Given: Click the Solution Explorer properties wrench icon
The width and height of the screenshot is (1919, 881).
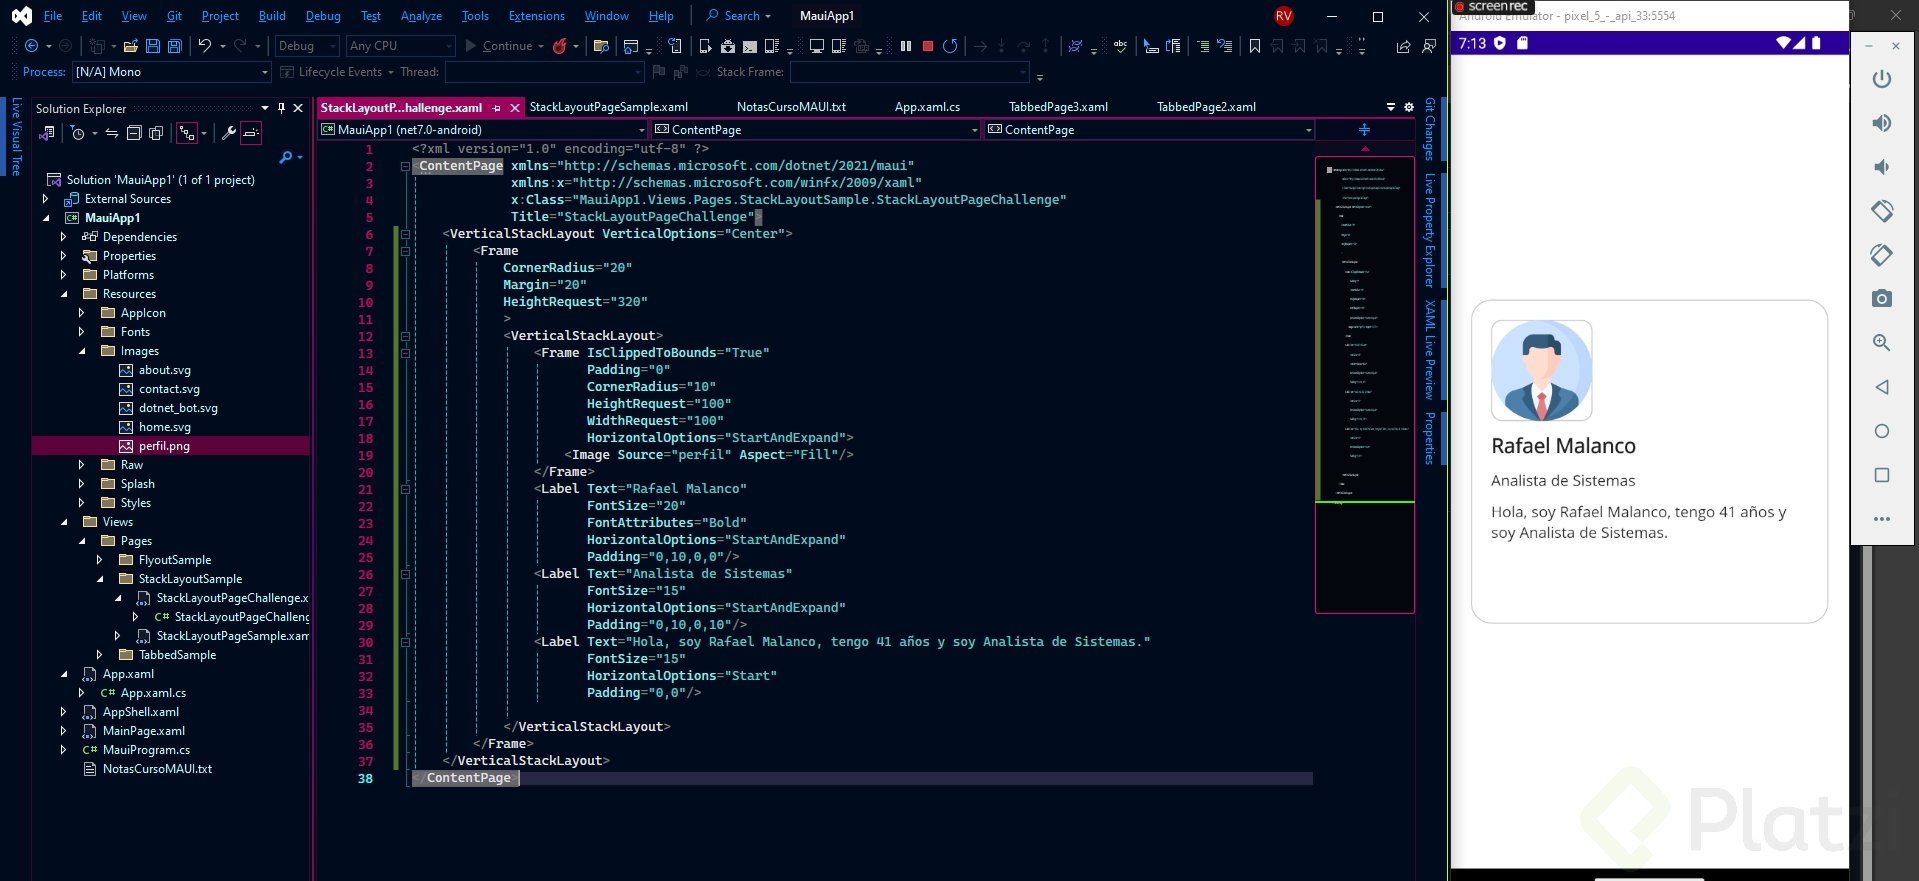Looking at the screenshot, I should pyautogui.click(x=229, y=133).
